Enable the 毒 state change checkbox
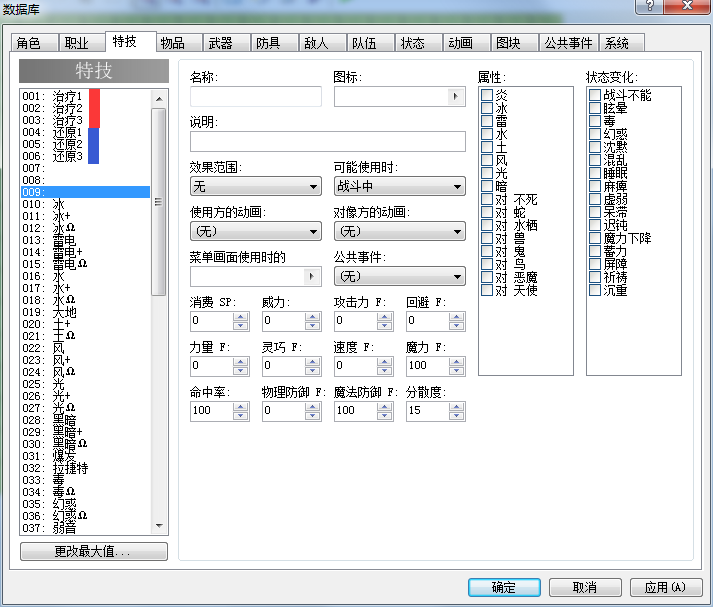The width and height of the screenshot is (713, 607). tap(595, 120)
